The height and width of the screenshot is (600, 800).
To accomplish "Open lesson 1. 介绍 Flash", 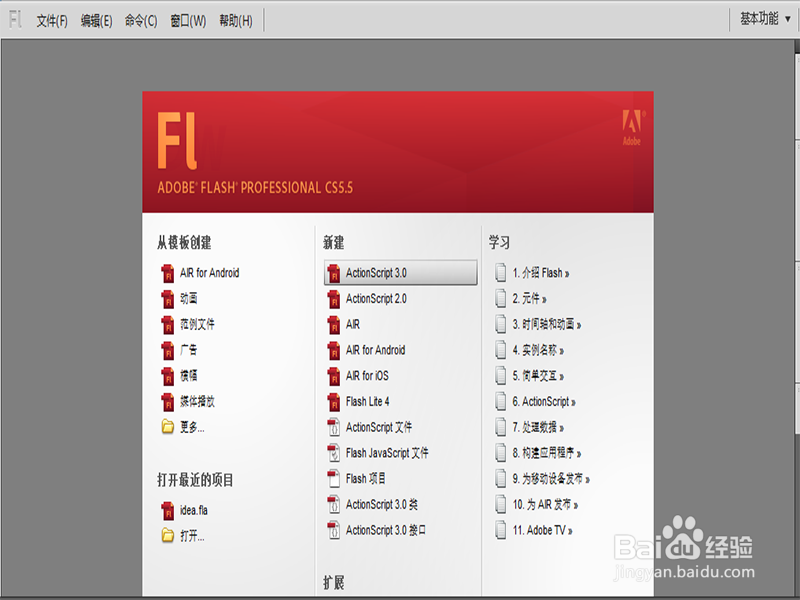I will pos(541,273).
